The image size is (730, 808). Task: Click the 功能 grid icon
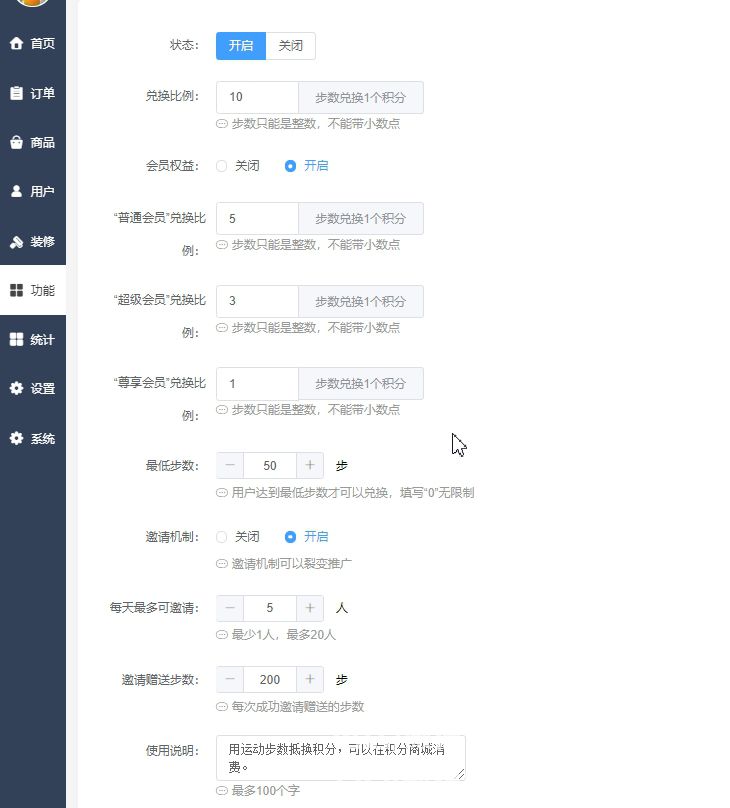tap(16, 290)
